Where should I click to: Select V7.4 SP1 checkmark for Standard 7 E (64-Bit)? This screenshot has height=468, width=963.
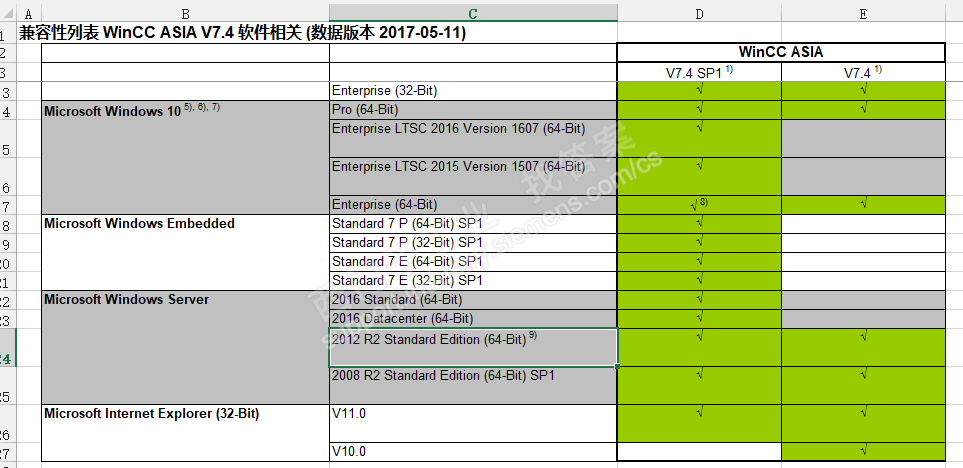[x=699, y=262]
